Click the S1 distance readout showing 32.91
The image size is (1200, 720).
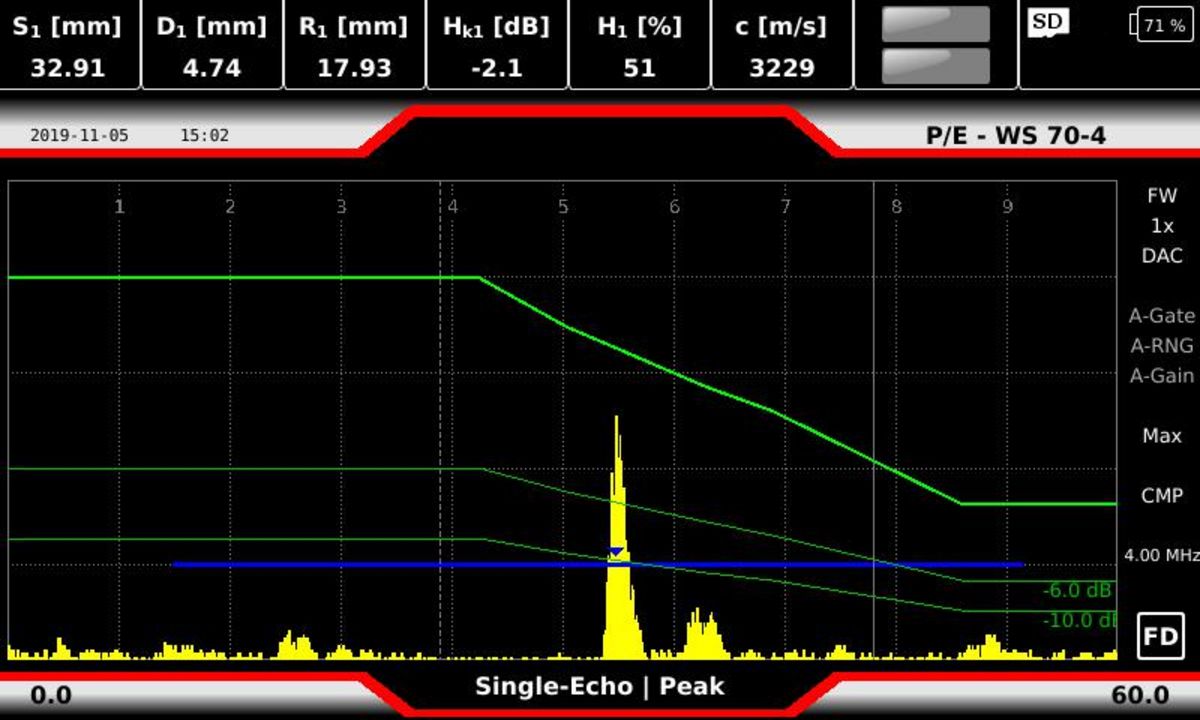pos(66,45)
